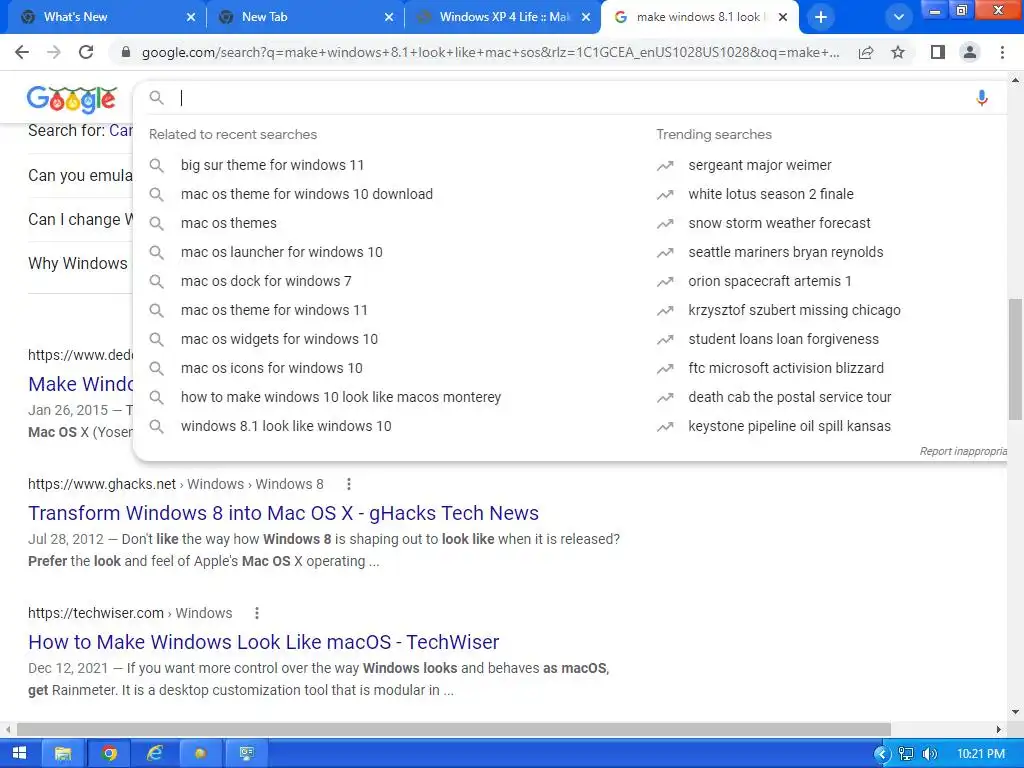
Task: Reload the current Google page
Action: point(86,52)
